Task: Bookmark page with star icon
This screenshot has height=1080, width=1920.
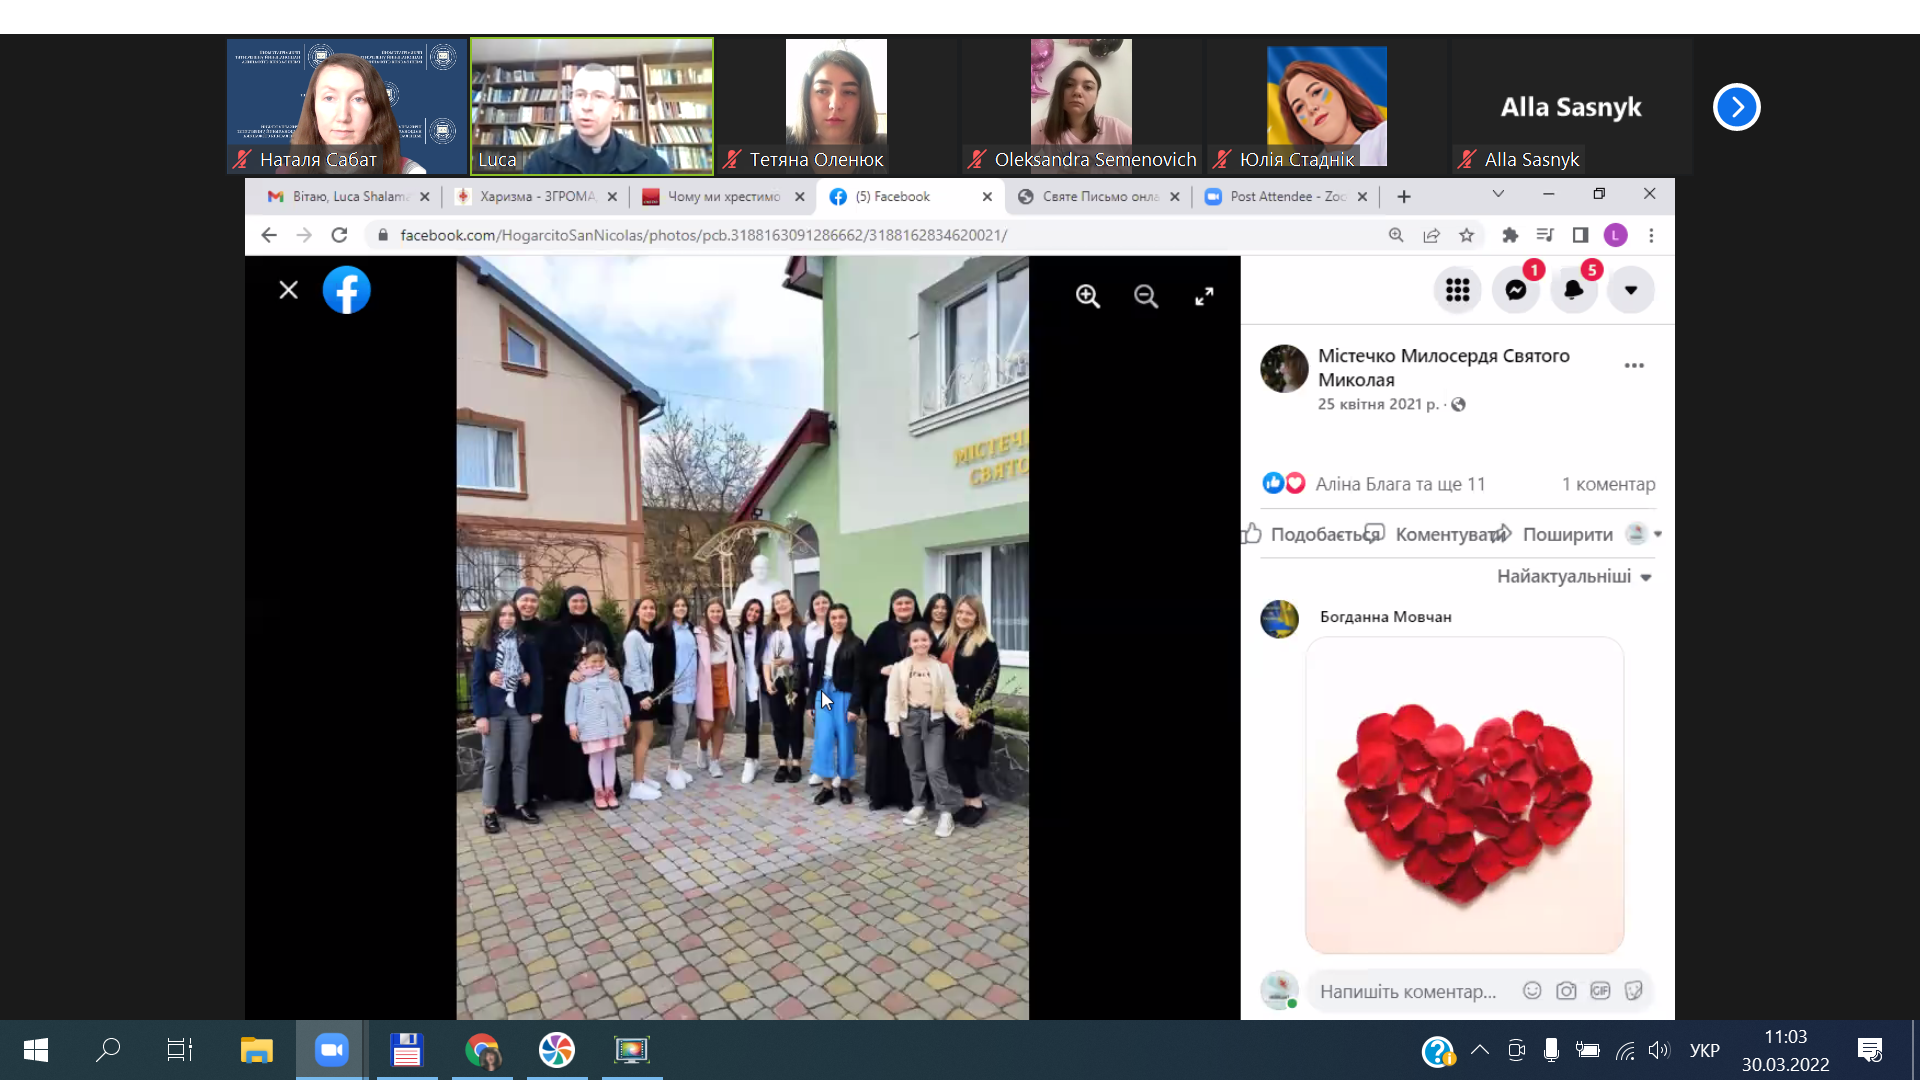Action: coord(1466,235)
